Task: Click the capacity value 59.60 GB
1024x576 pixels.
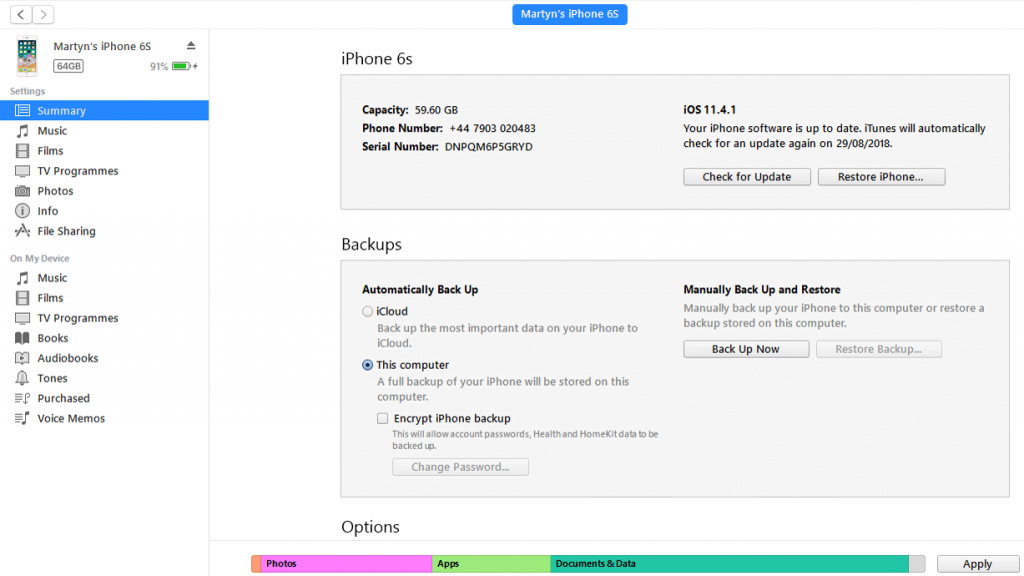Action: click(x=436, y=110)
